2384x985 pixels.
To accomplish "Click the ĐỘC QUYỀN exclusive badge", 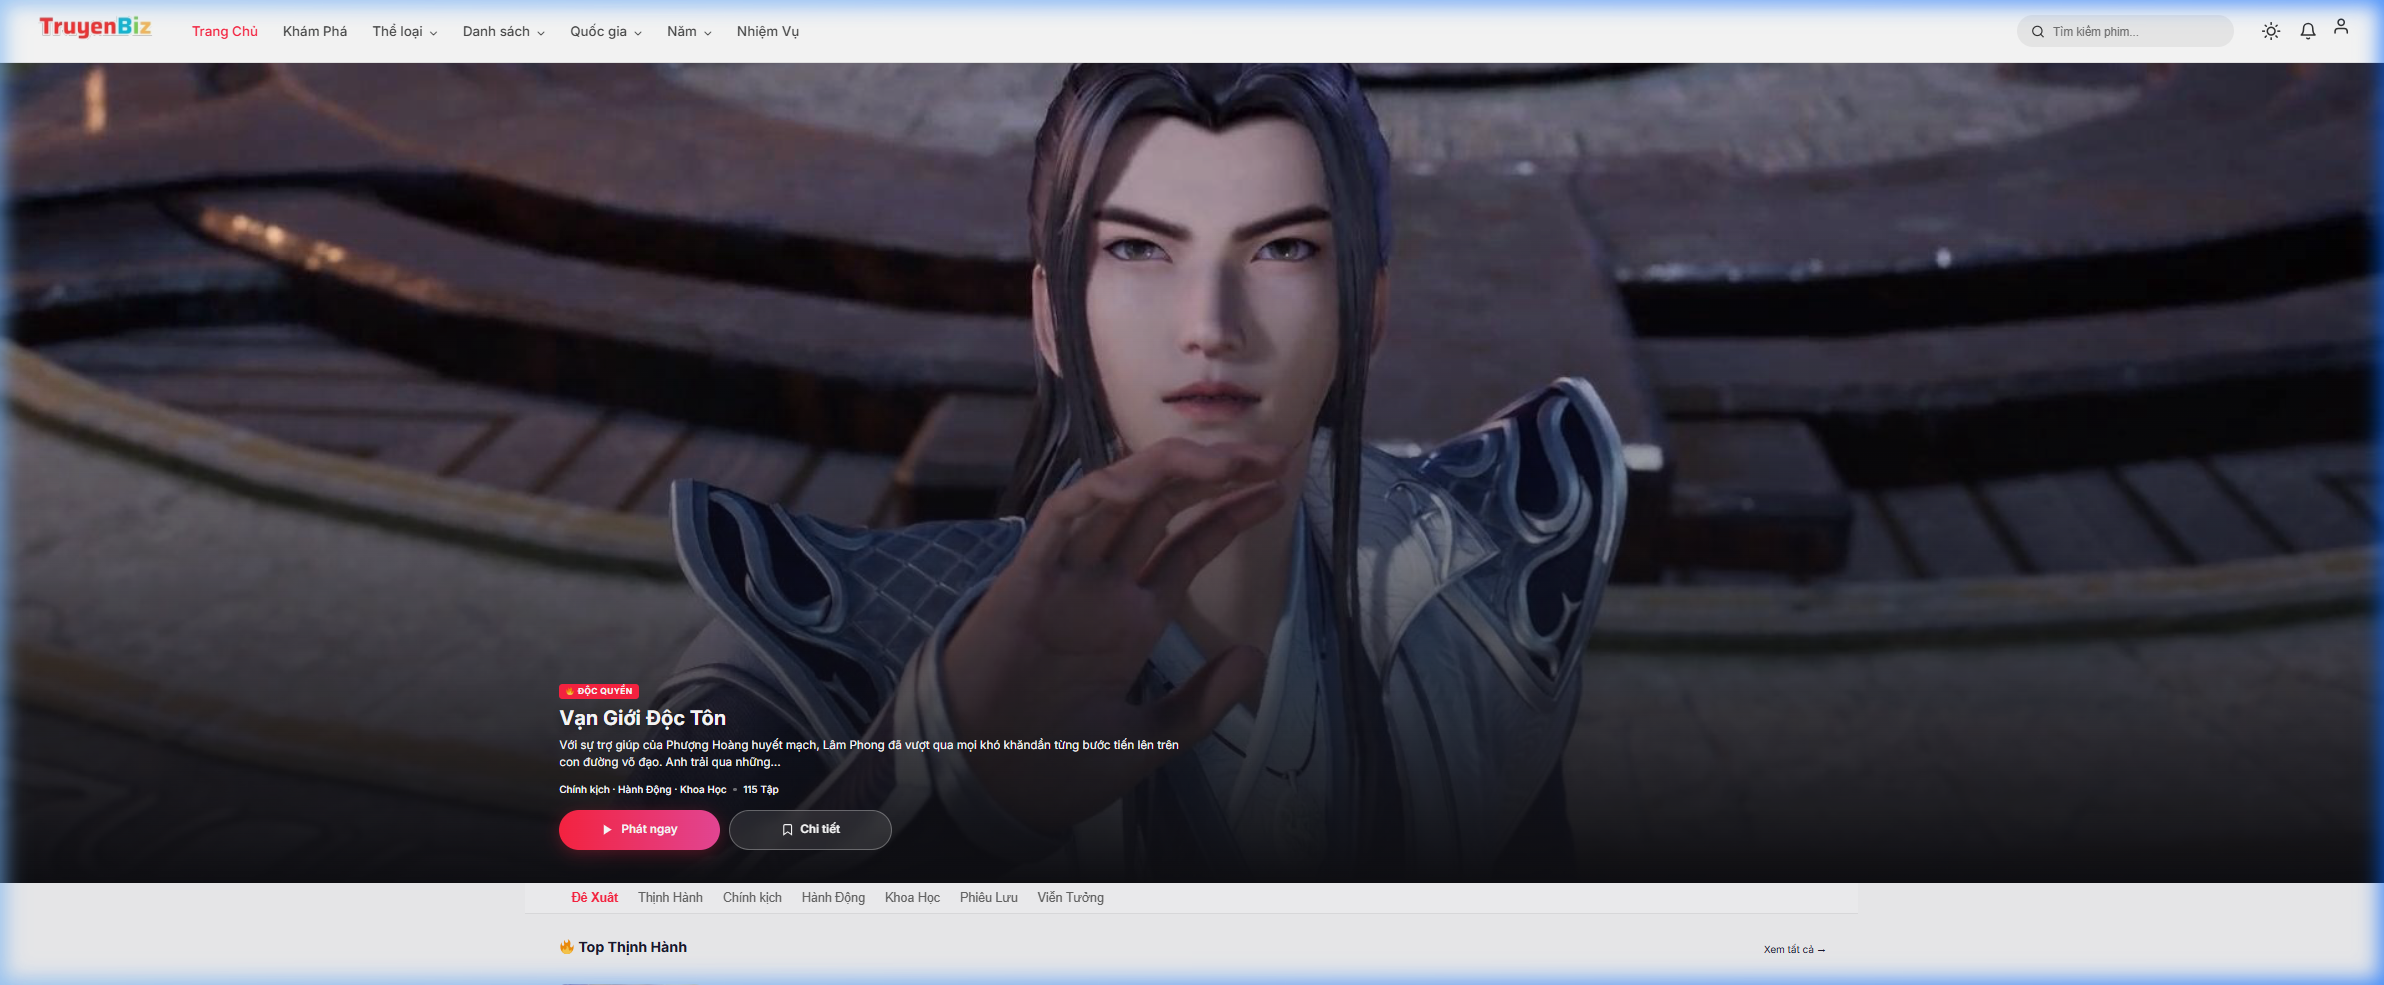I will [x=599, y=691].
